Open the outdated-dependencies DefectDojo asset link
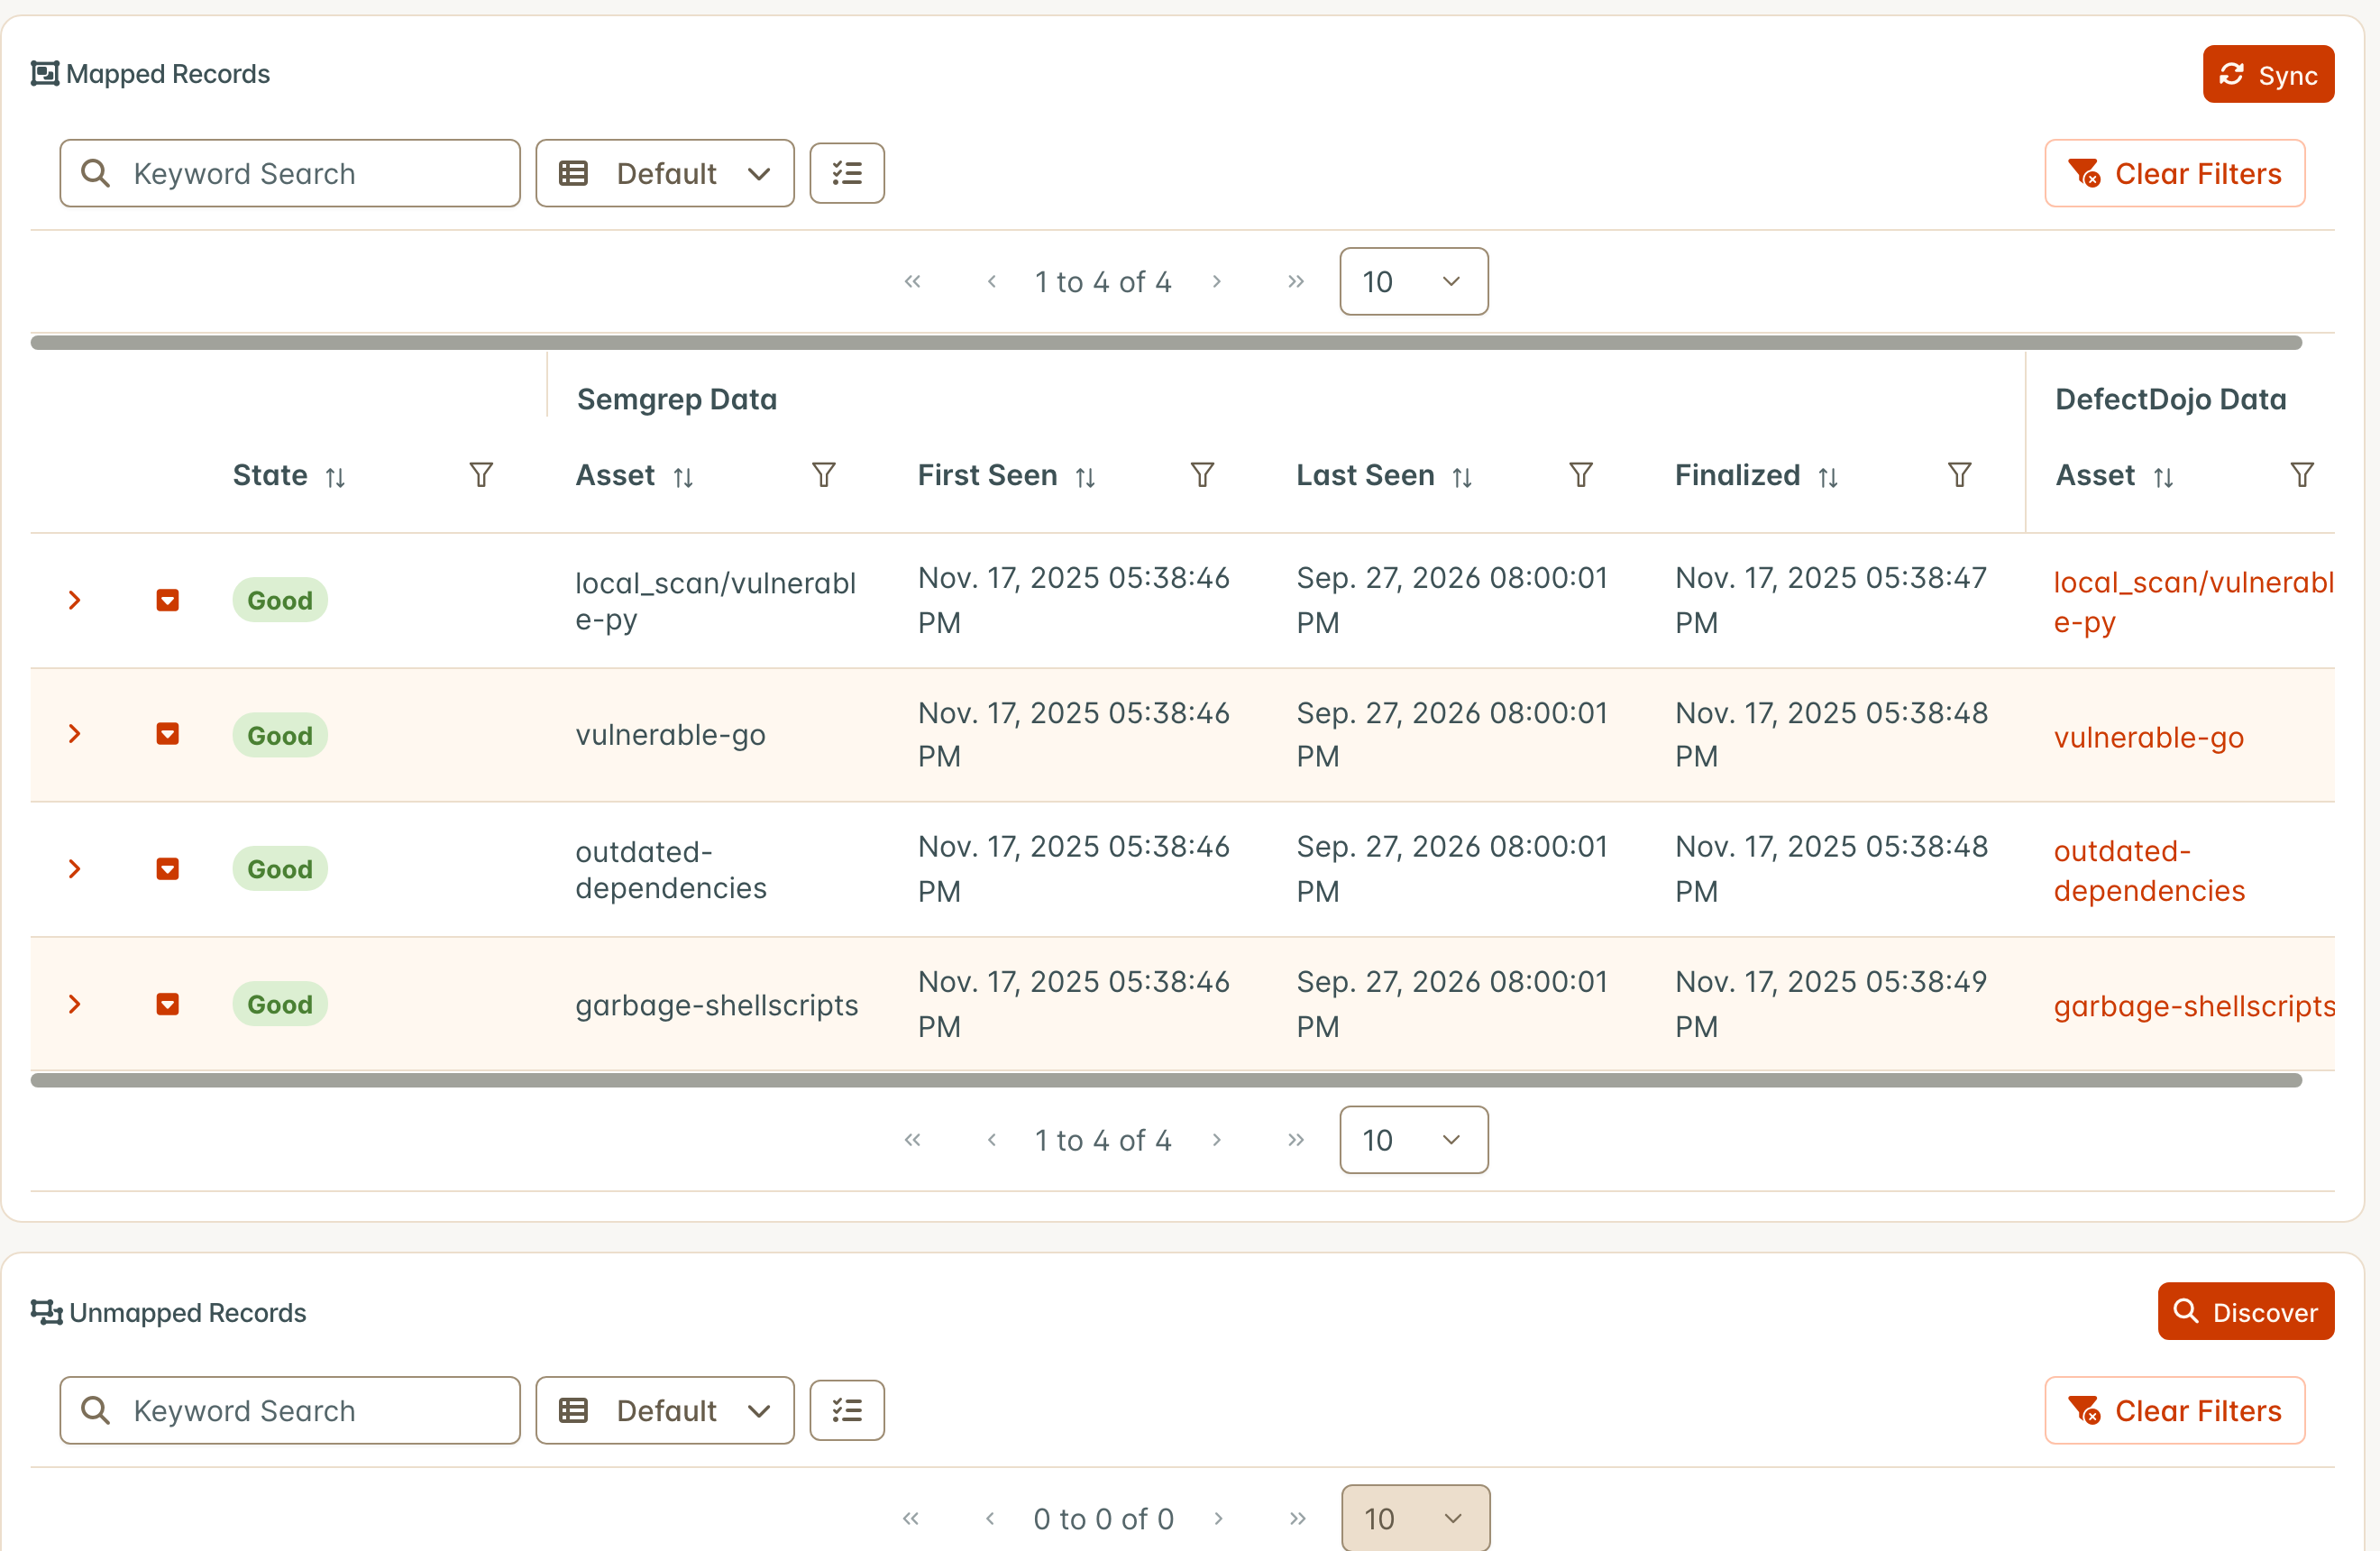Screen dimensions: 2380x1551 (2149, 870)
